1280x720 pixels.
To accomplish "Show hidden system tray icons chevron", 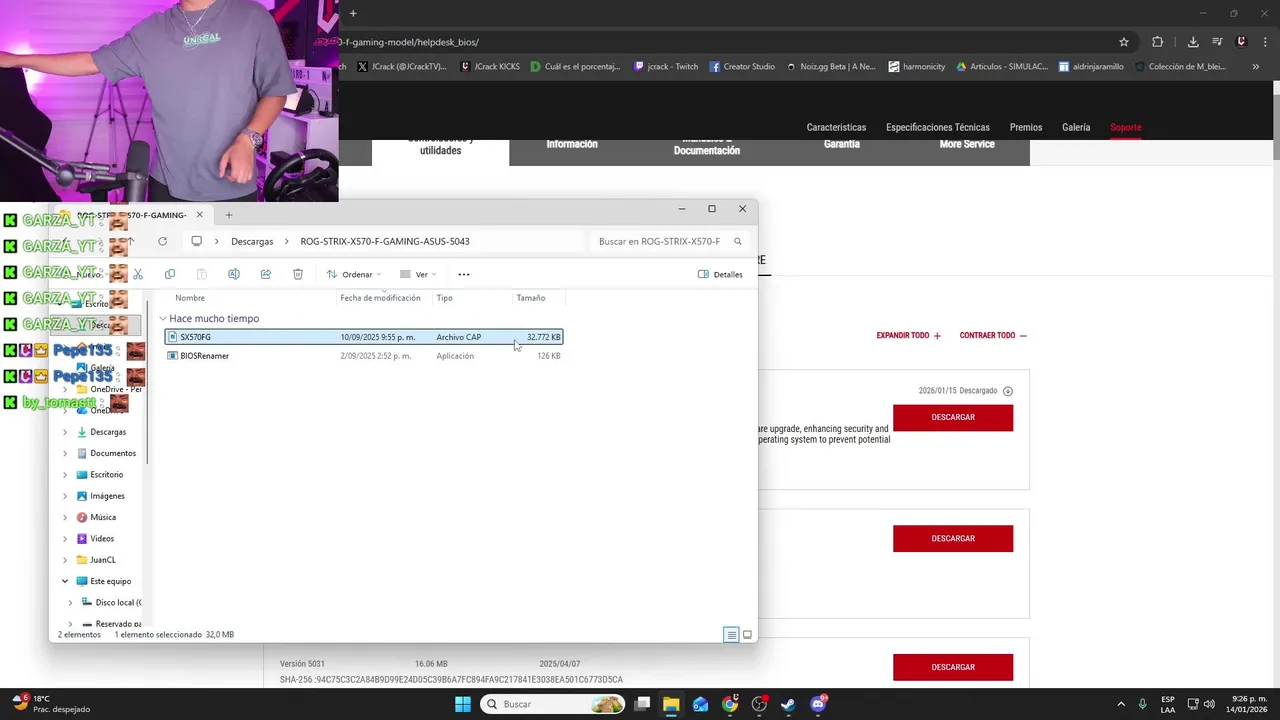I will tap(1120, 704).
